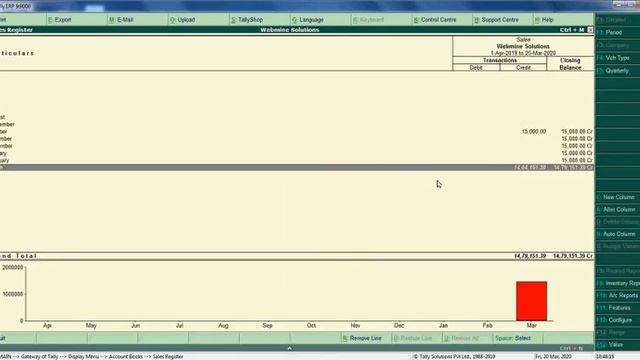640x360 pixels.
Task: Click the Ctrl + M label
Action: click(572, 30)
